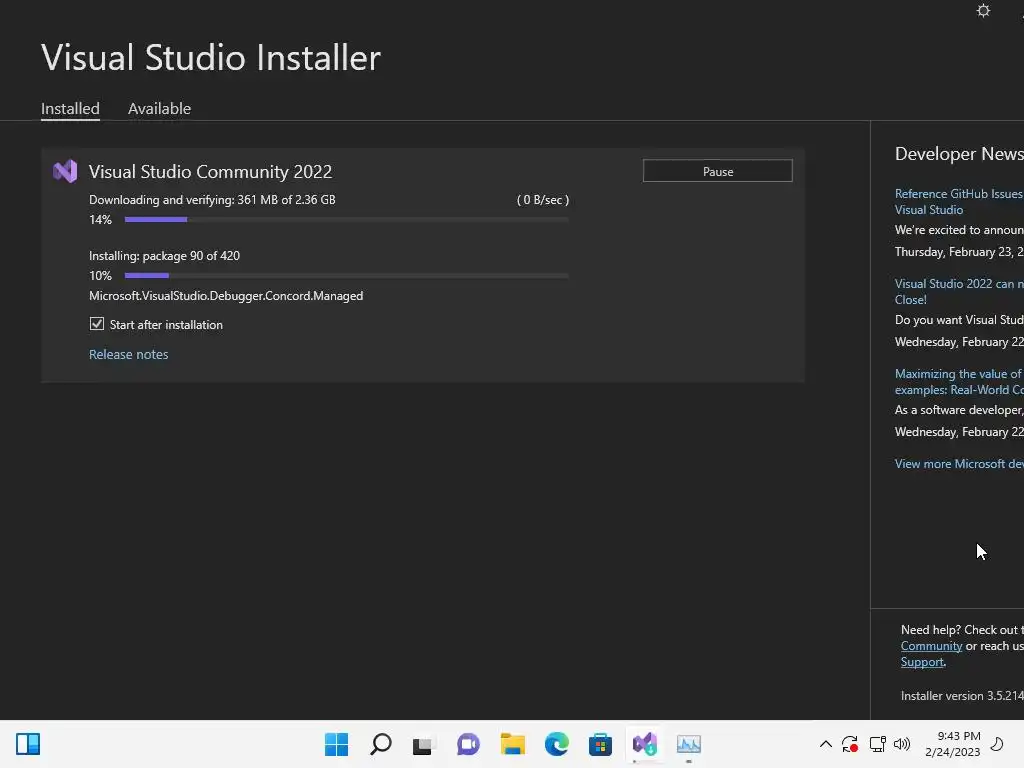Viewport: 1024px width, 768px height.
Task: Launch Microsoft Edge from taskbar
Action: (x=556, y=744)
